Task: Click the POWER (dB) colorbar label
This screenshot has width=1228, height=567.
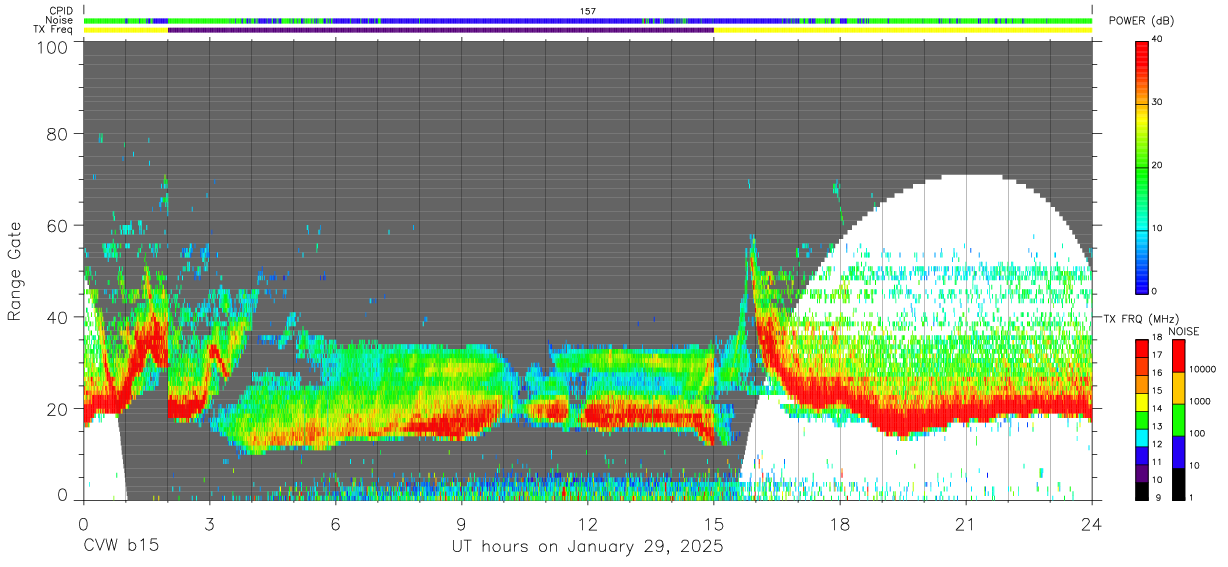Action: point(1142,21)
